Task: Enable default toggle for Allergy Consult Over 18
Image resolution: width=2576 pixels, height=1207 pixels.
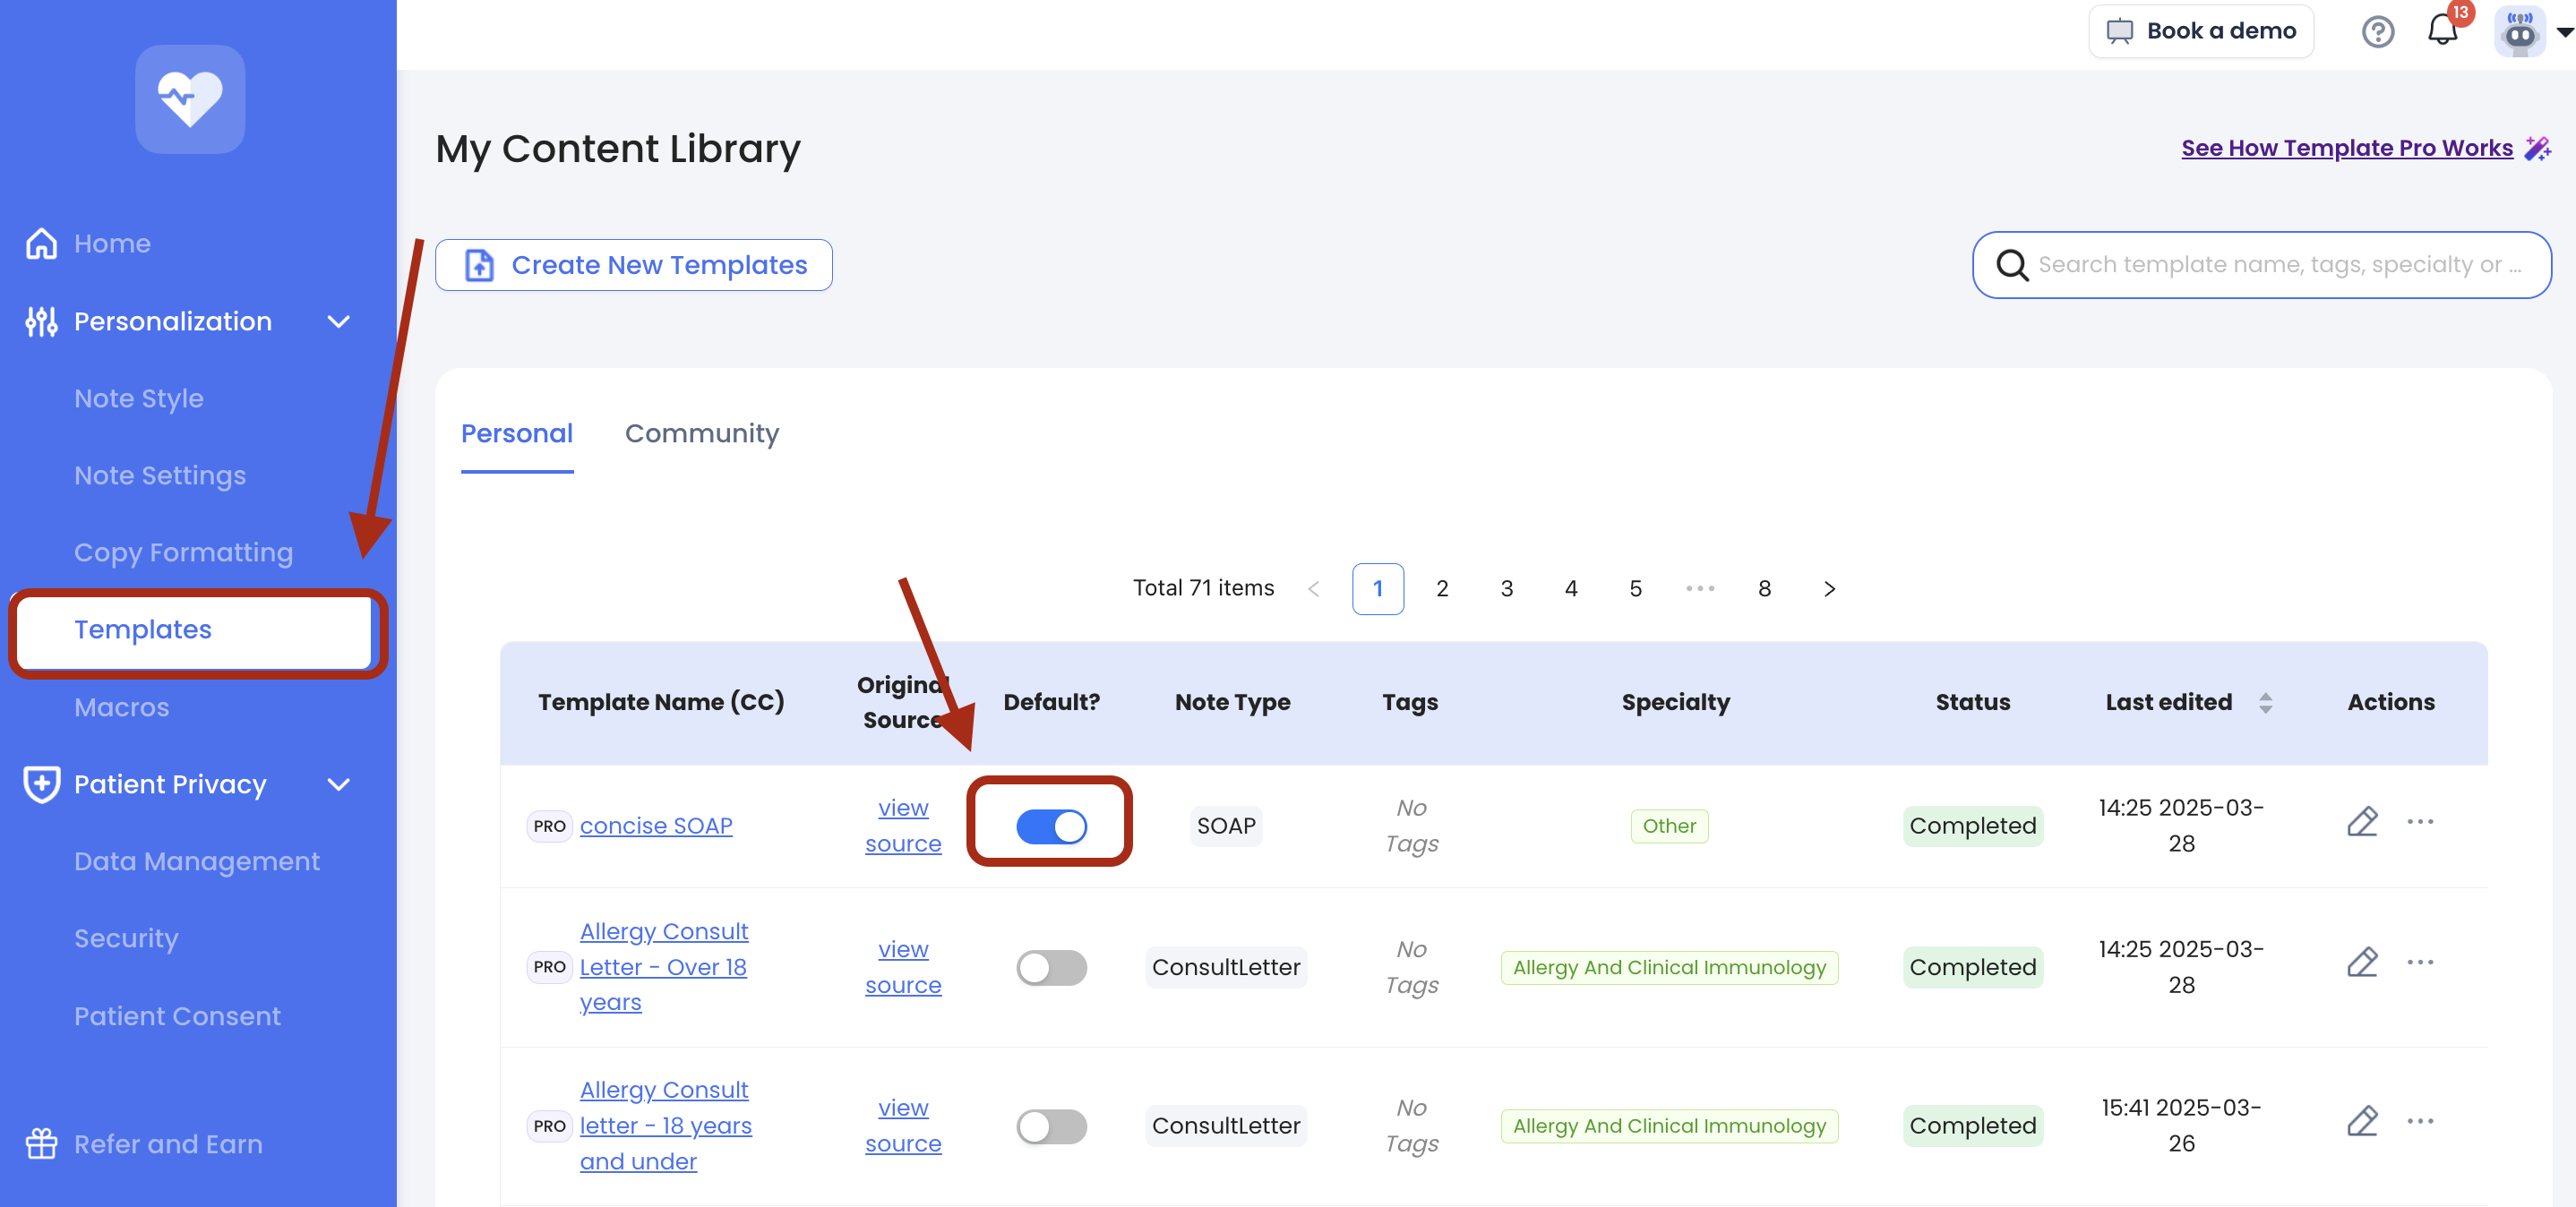Action: click(x=1051, y=967)
